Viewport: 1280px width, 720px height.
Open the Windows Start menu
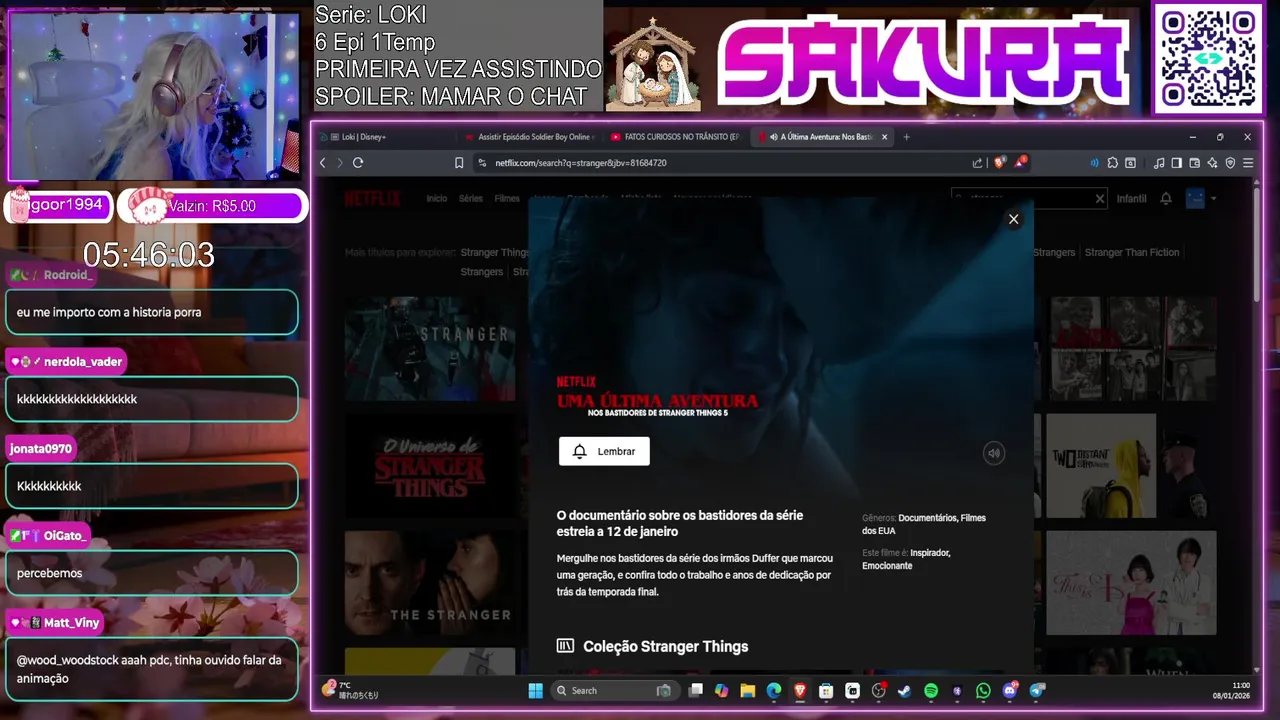[x=536, y=690]
